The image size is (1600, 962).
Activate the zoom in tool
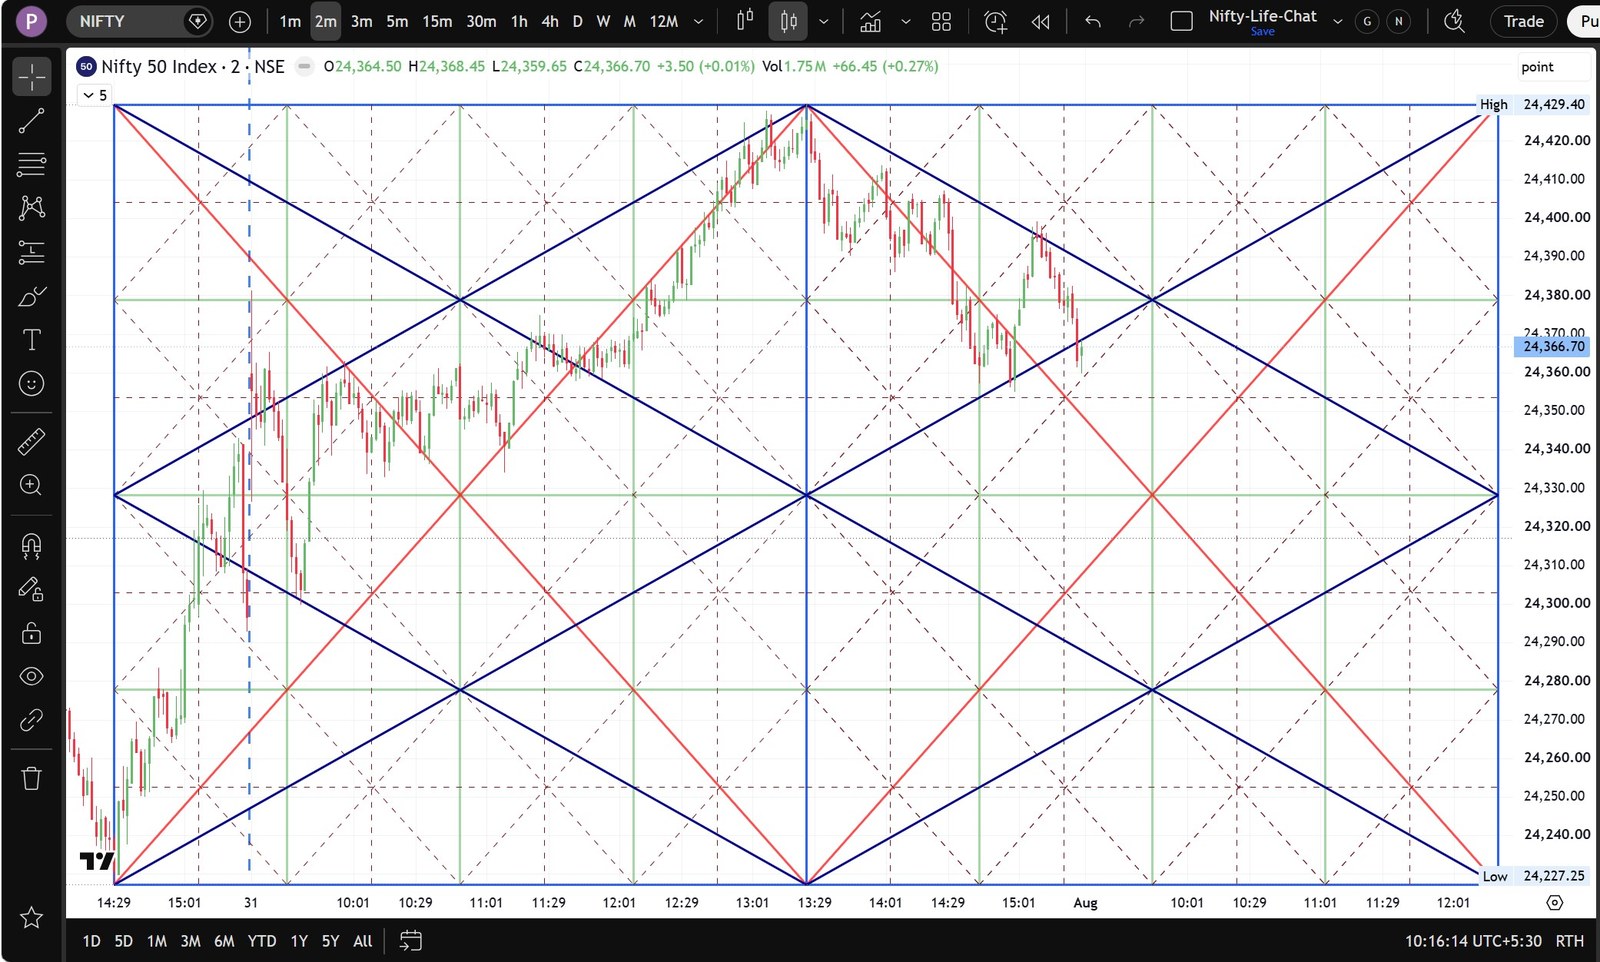coord(31,485)
